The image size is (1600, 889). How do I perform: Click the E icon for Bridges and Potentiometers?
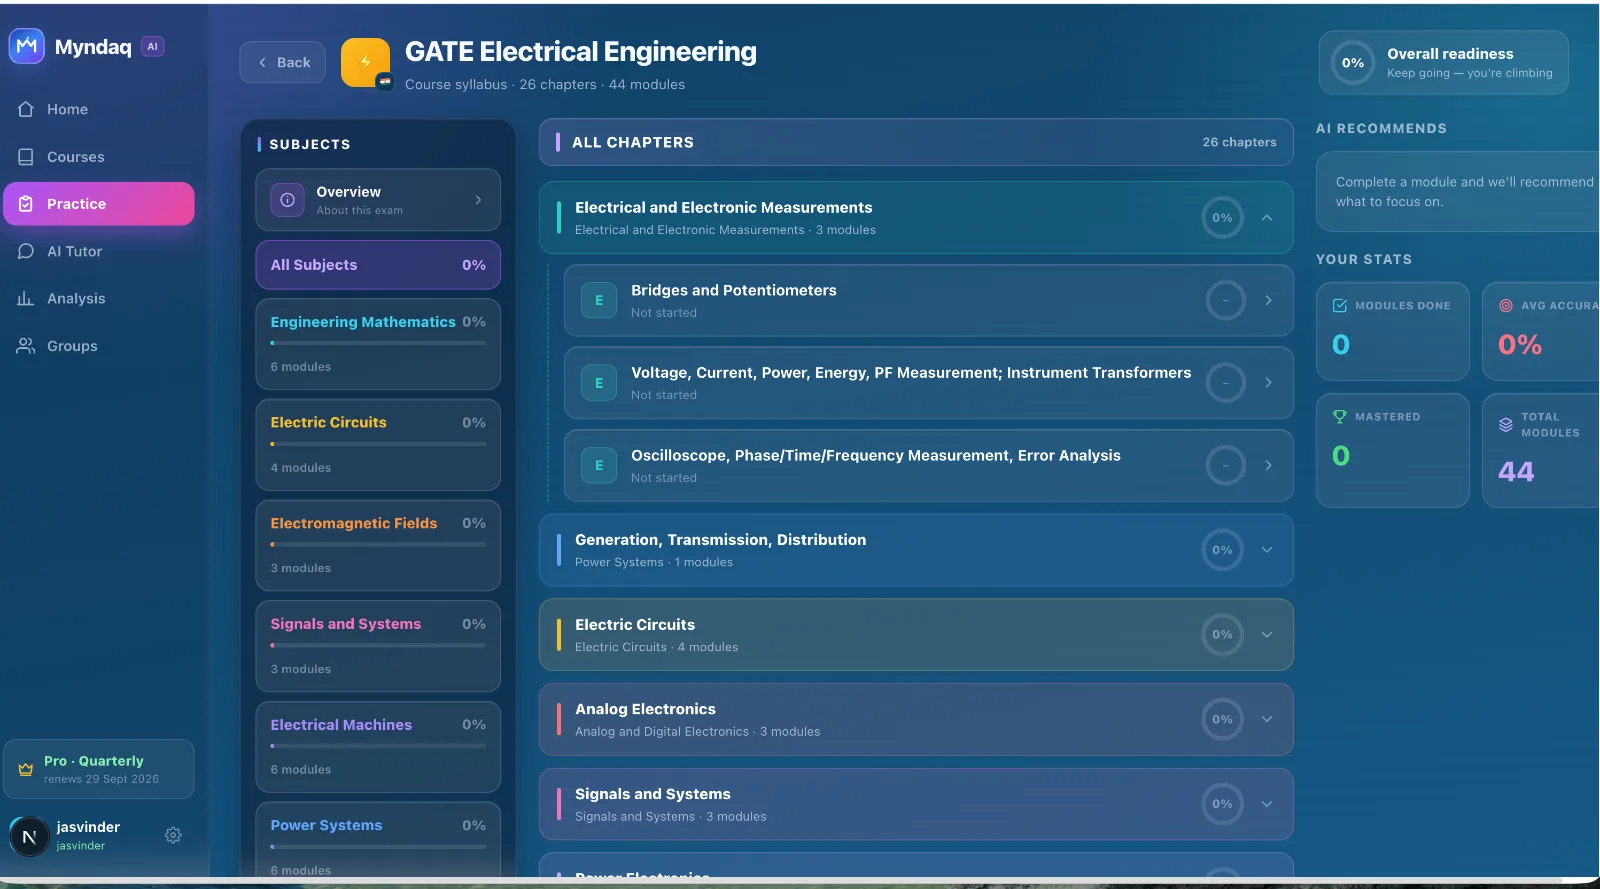point(599,300)
